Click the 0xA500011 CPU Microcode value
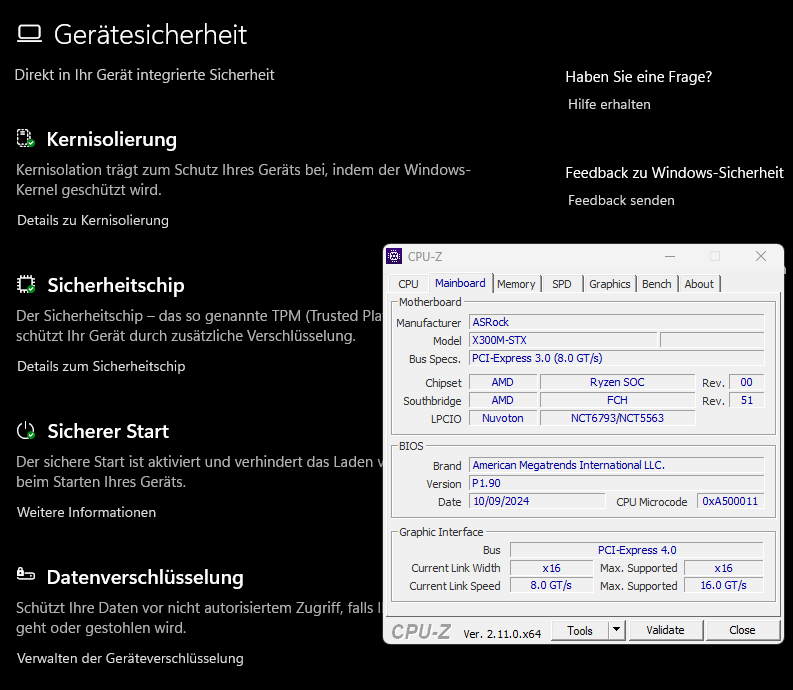Viewport: 793px width, 690px height. coord(730,501)
